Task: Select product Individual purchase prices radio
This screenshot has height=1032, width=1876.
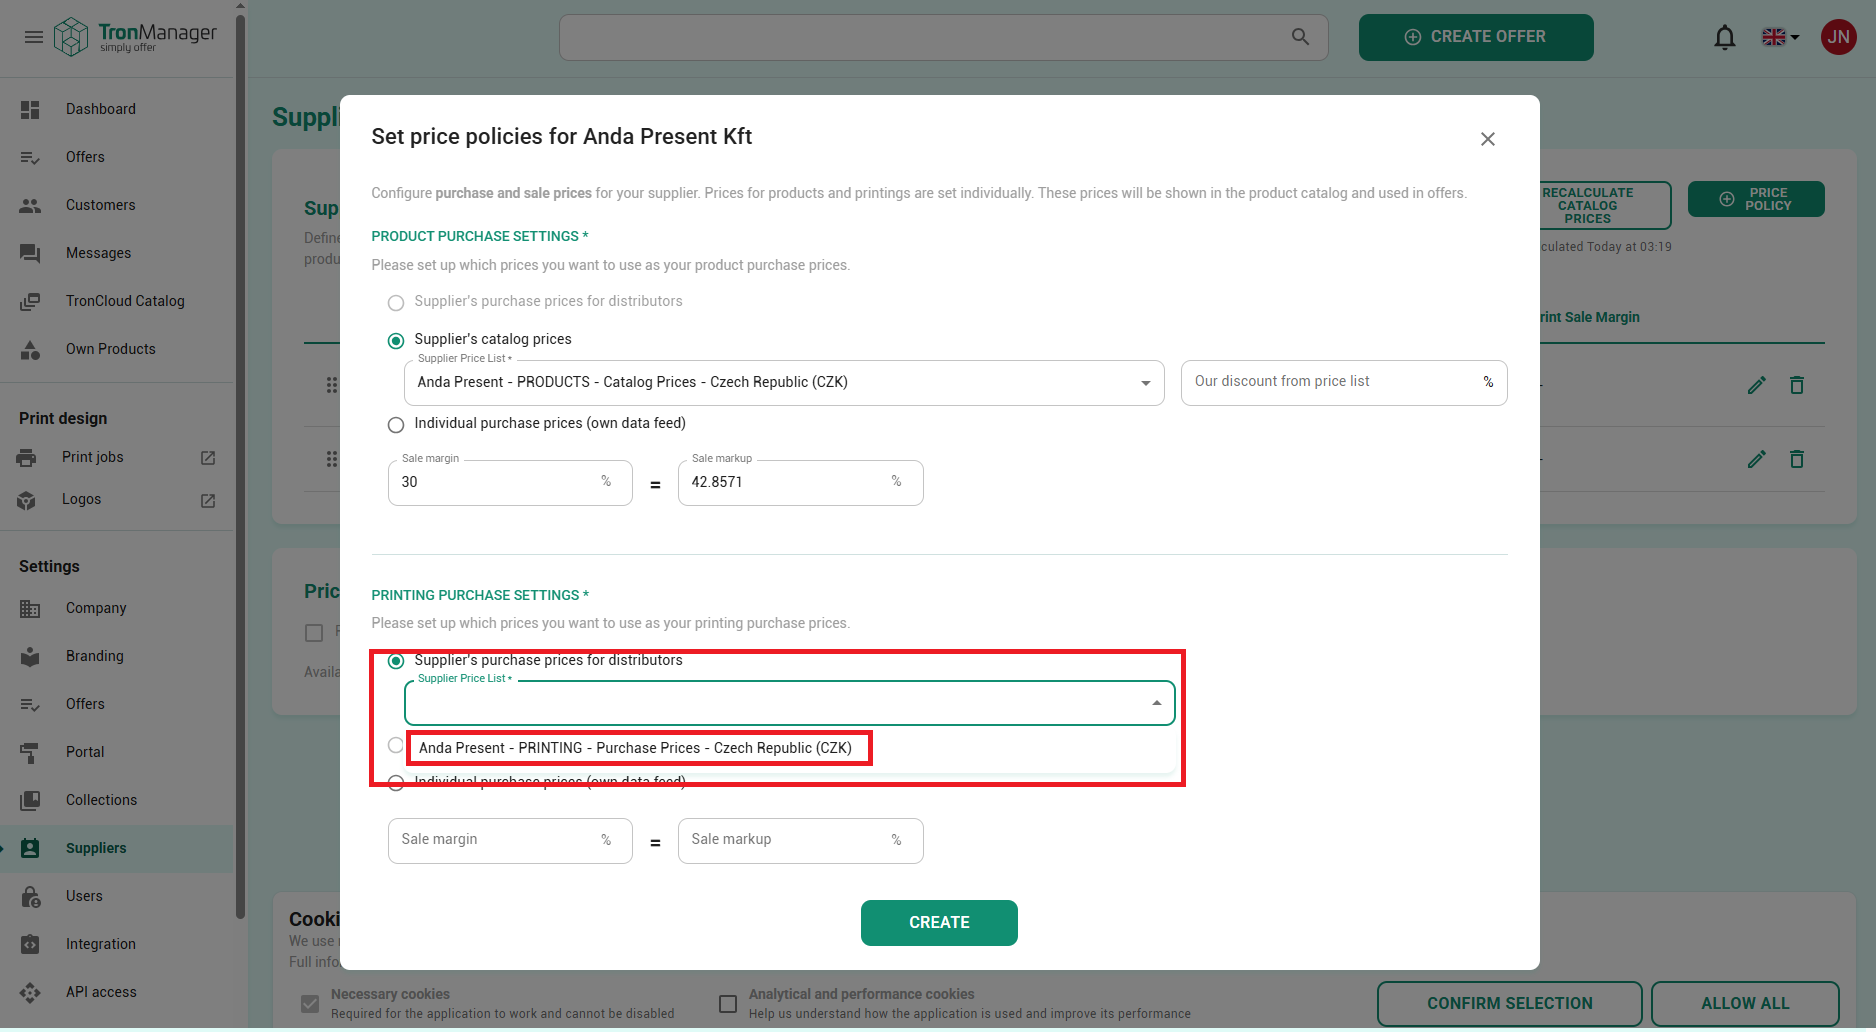Action: point(396,425)
